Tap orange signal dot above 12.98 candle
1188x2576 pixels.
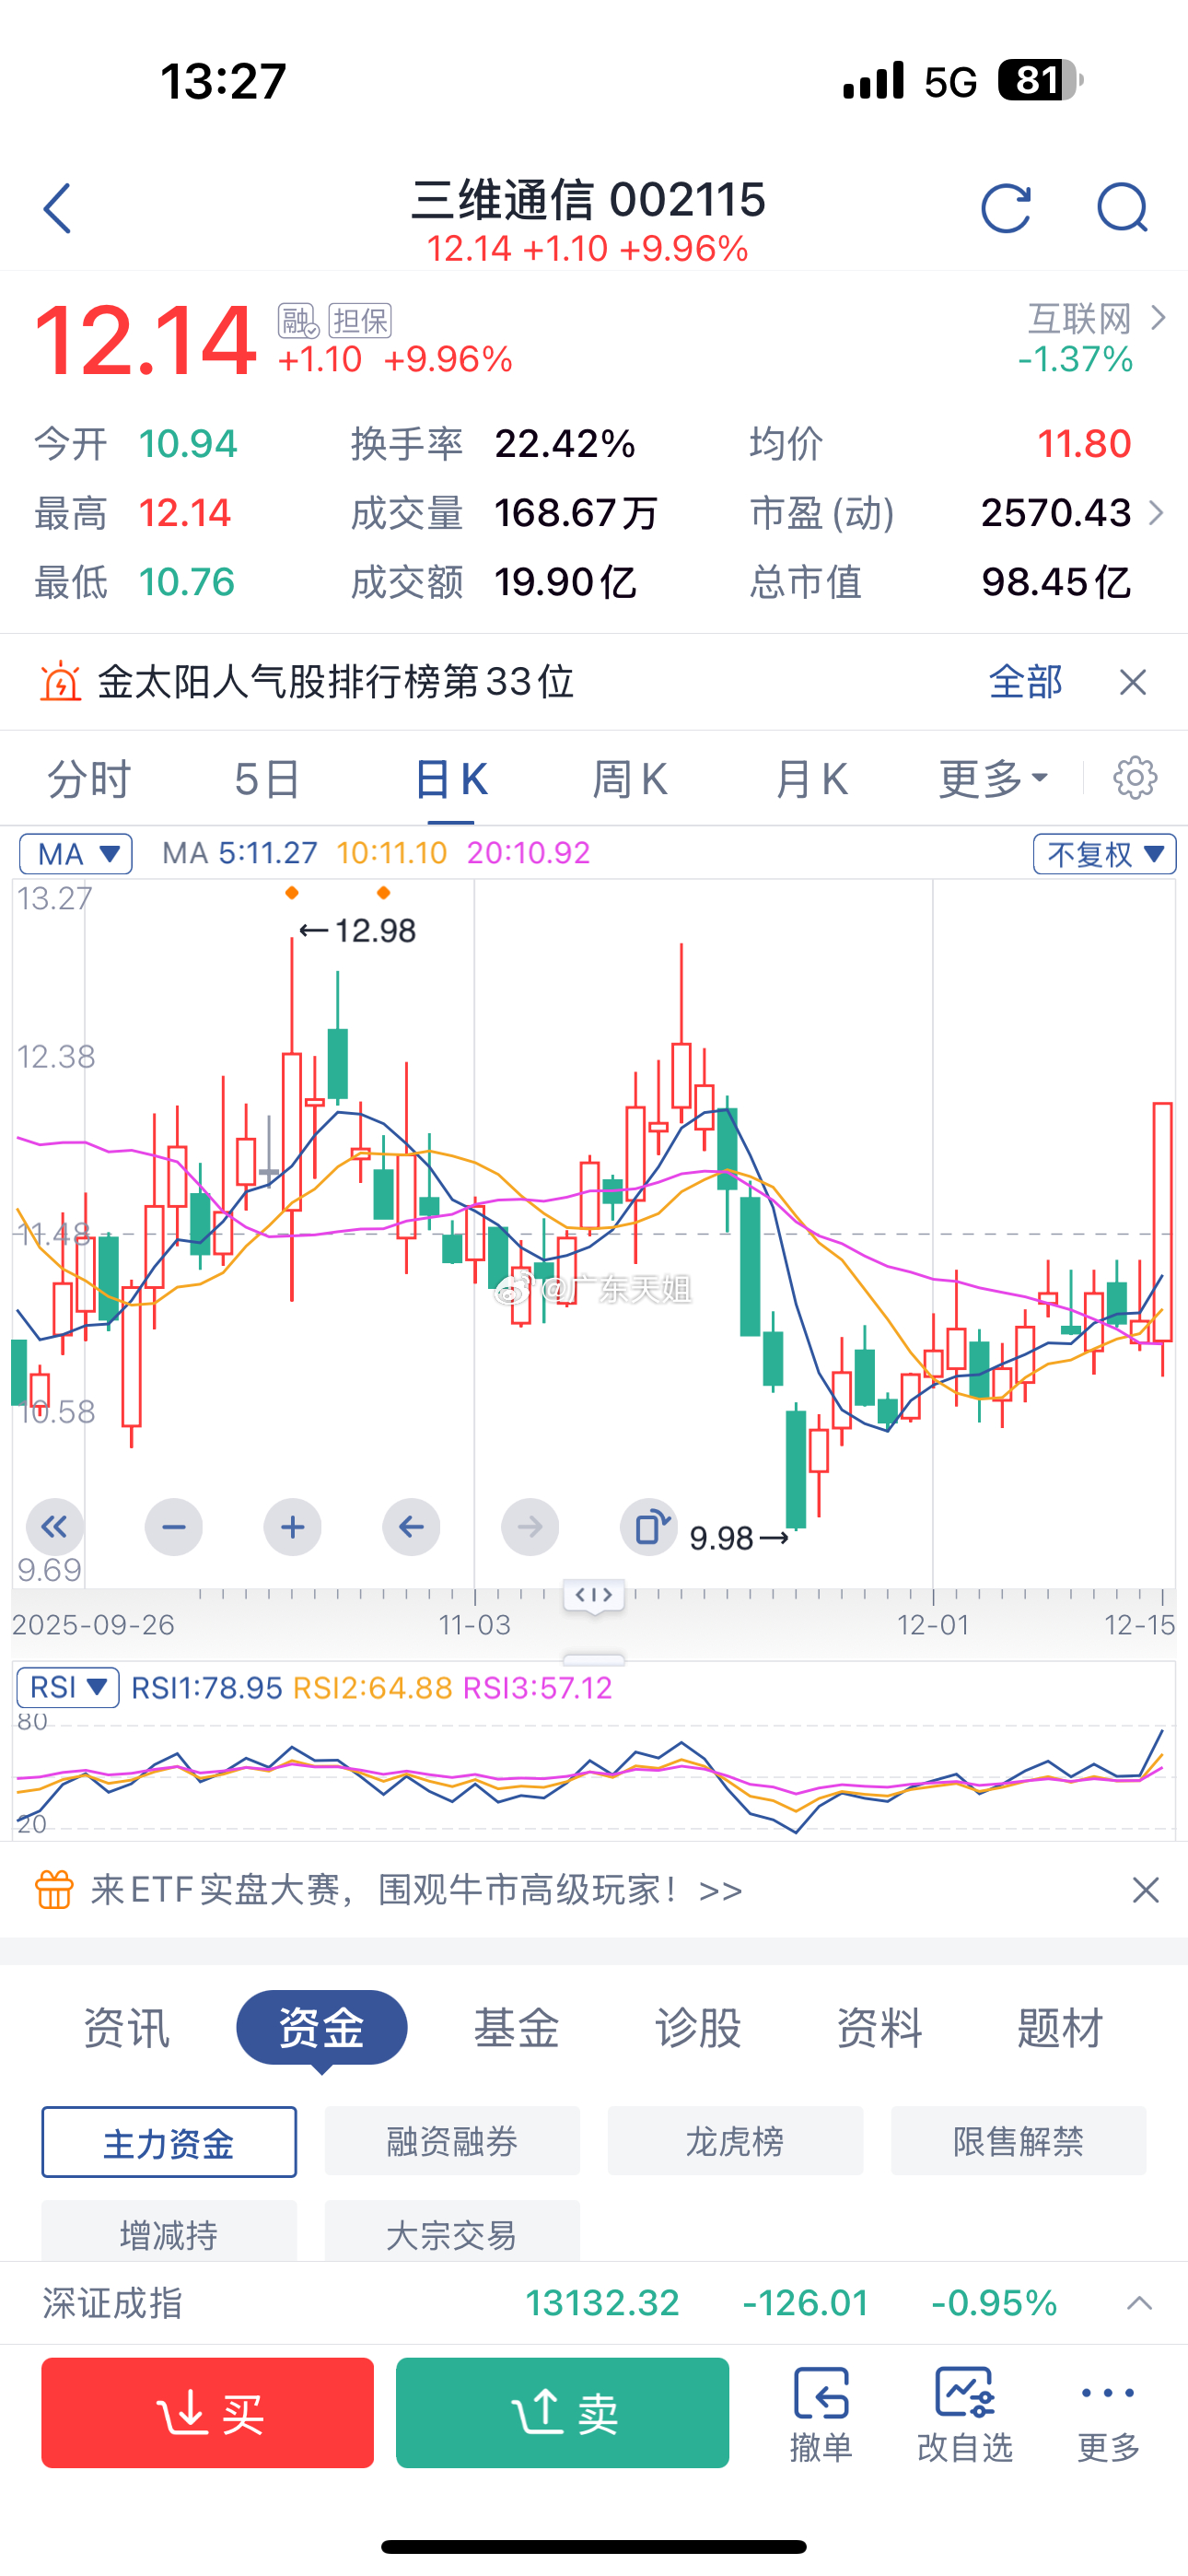pos(292,893)
